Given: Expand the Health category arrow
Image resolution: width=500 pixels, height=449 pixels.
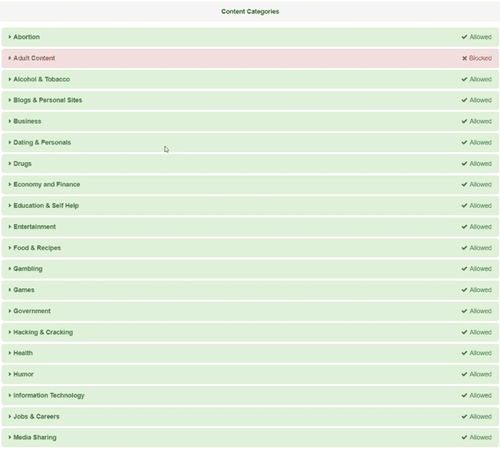Looking at the screenshot, I should pos(10,353).
